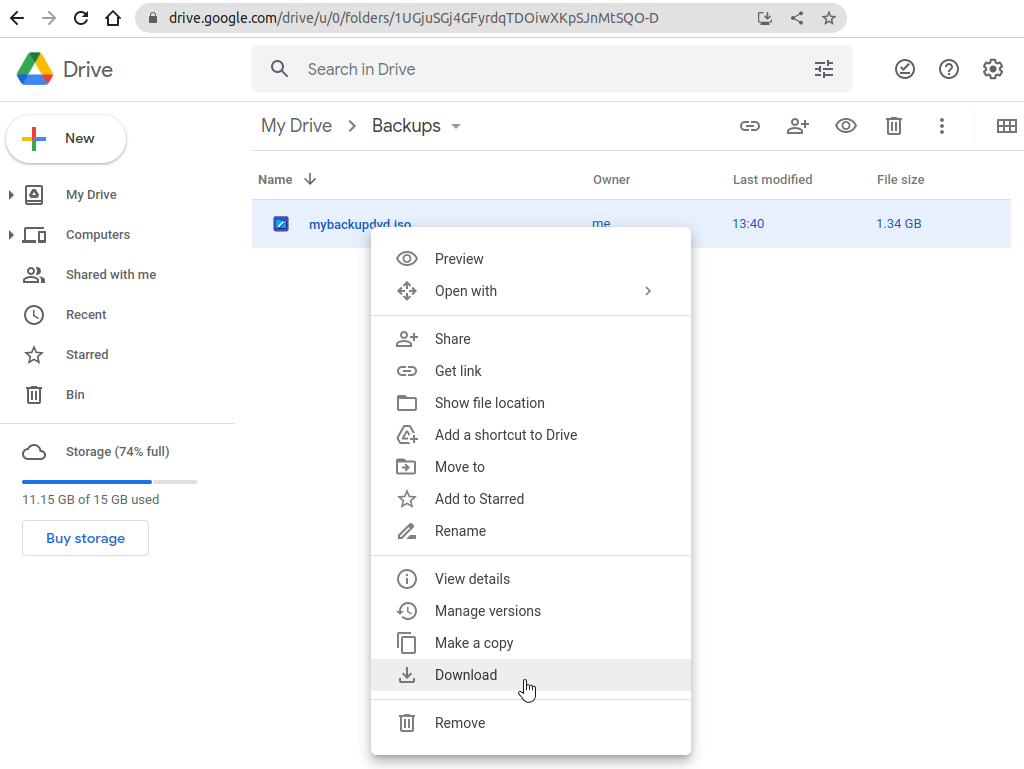
Task: Choose Download from the context menu
Action: tap(466, 675)
